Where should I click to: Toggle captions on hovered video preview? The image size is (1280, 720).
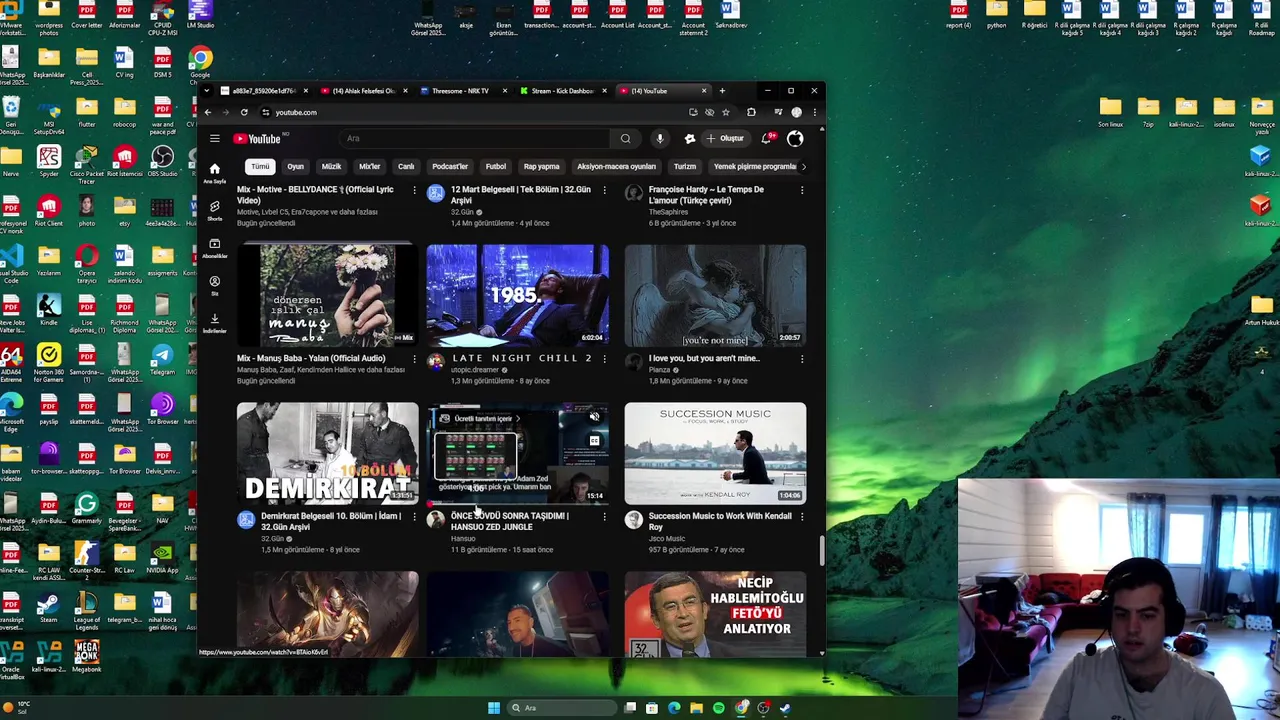click(594, 440)
